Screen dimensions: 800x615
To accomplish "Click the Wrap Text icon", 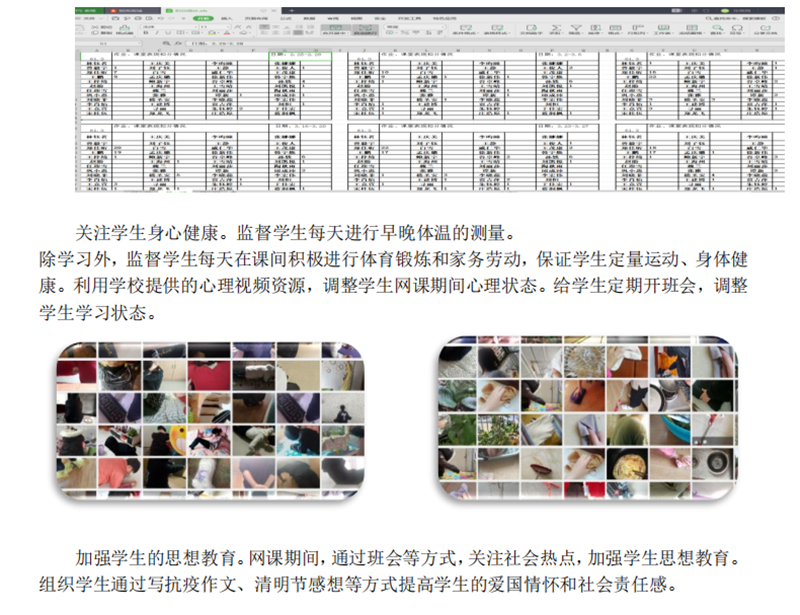I will pyautogui.click(x=363, y=29).
